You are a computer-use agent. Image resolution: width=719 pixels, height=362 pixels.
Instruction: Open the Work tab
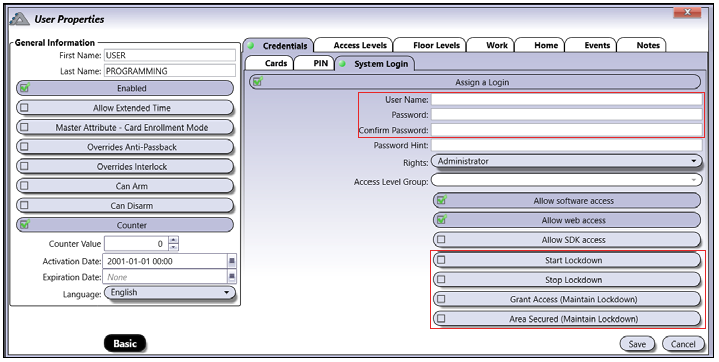pos(491,45)
